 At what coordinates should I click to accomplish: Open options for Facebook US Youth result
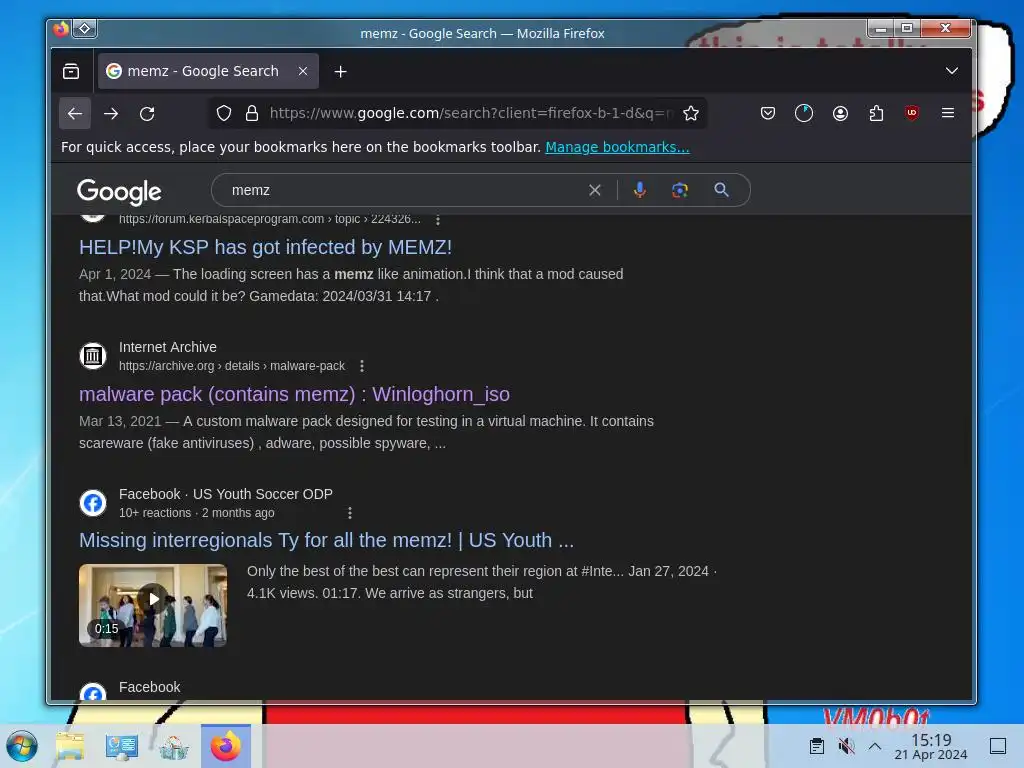pyautogui.click(x=350, y=513)
